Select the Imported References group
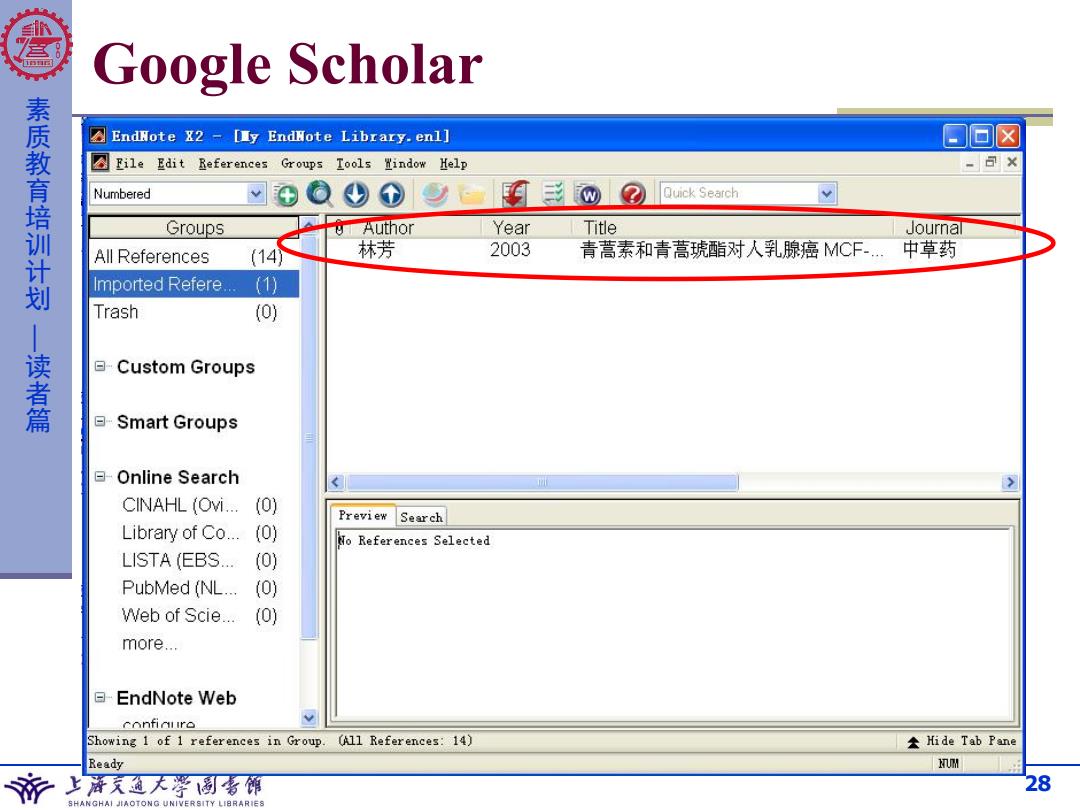Image resolution: width=1080 pixels, height=810 pixels. click(194, 284)
